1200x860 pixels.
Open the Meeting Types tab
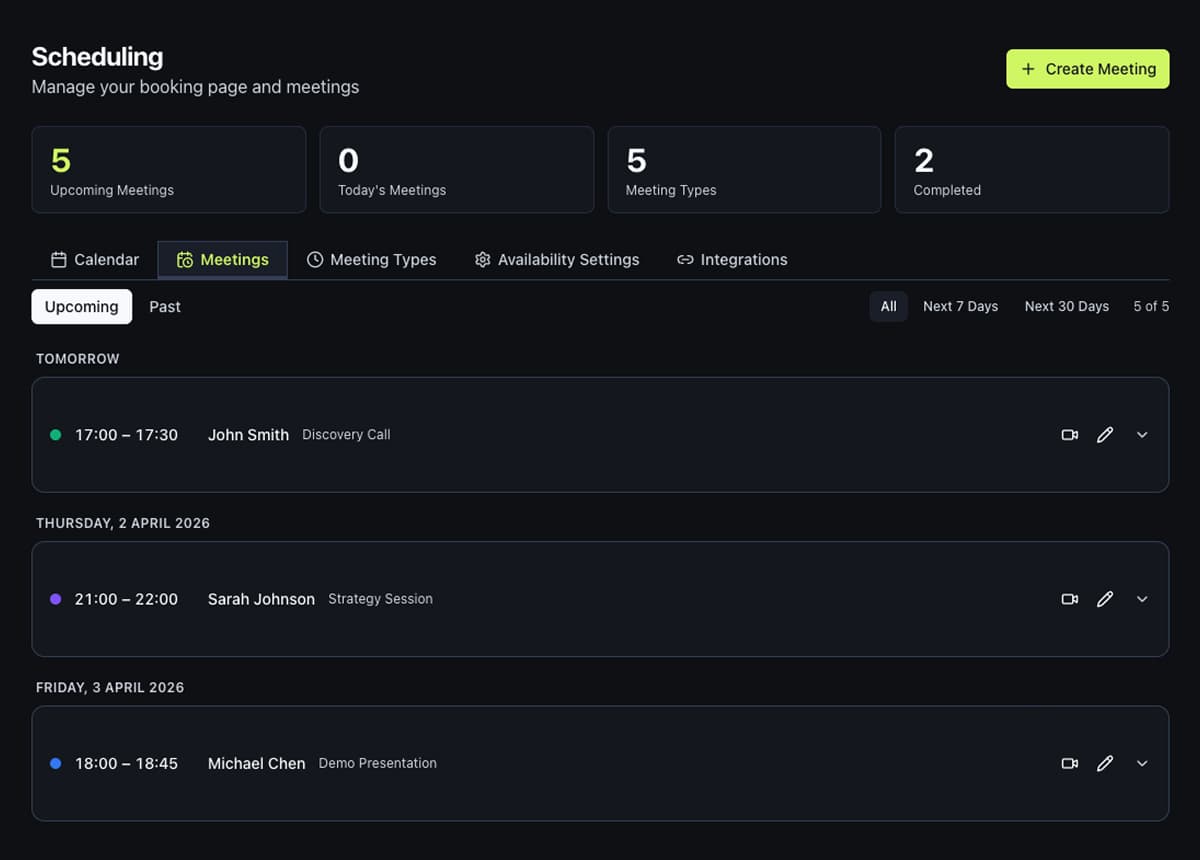[x=371, y=260]
